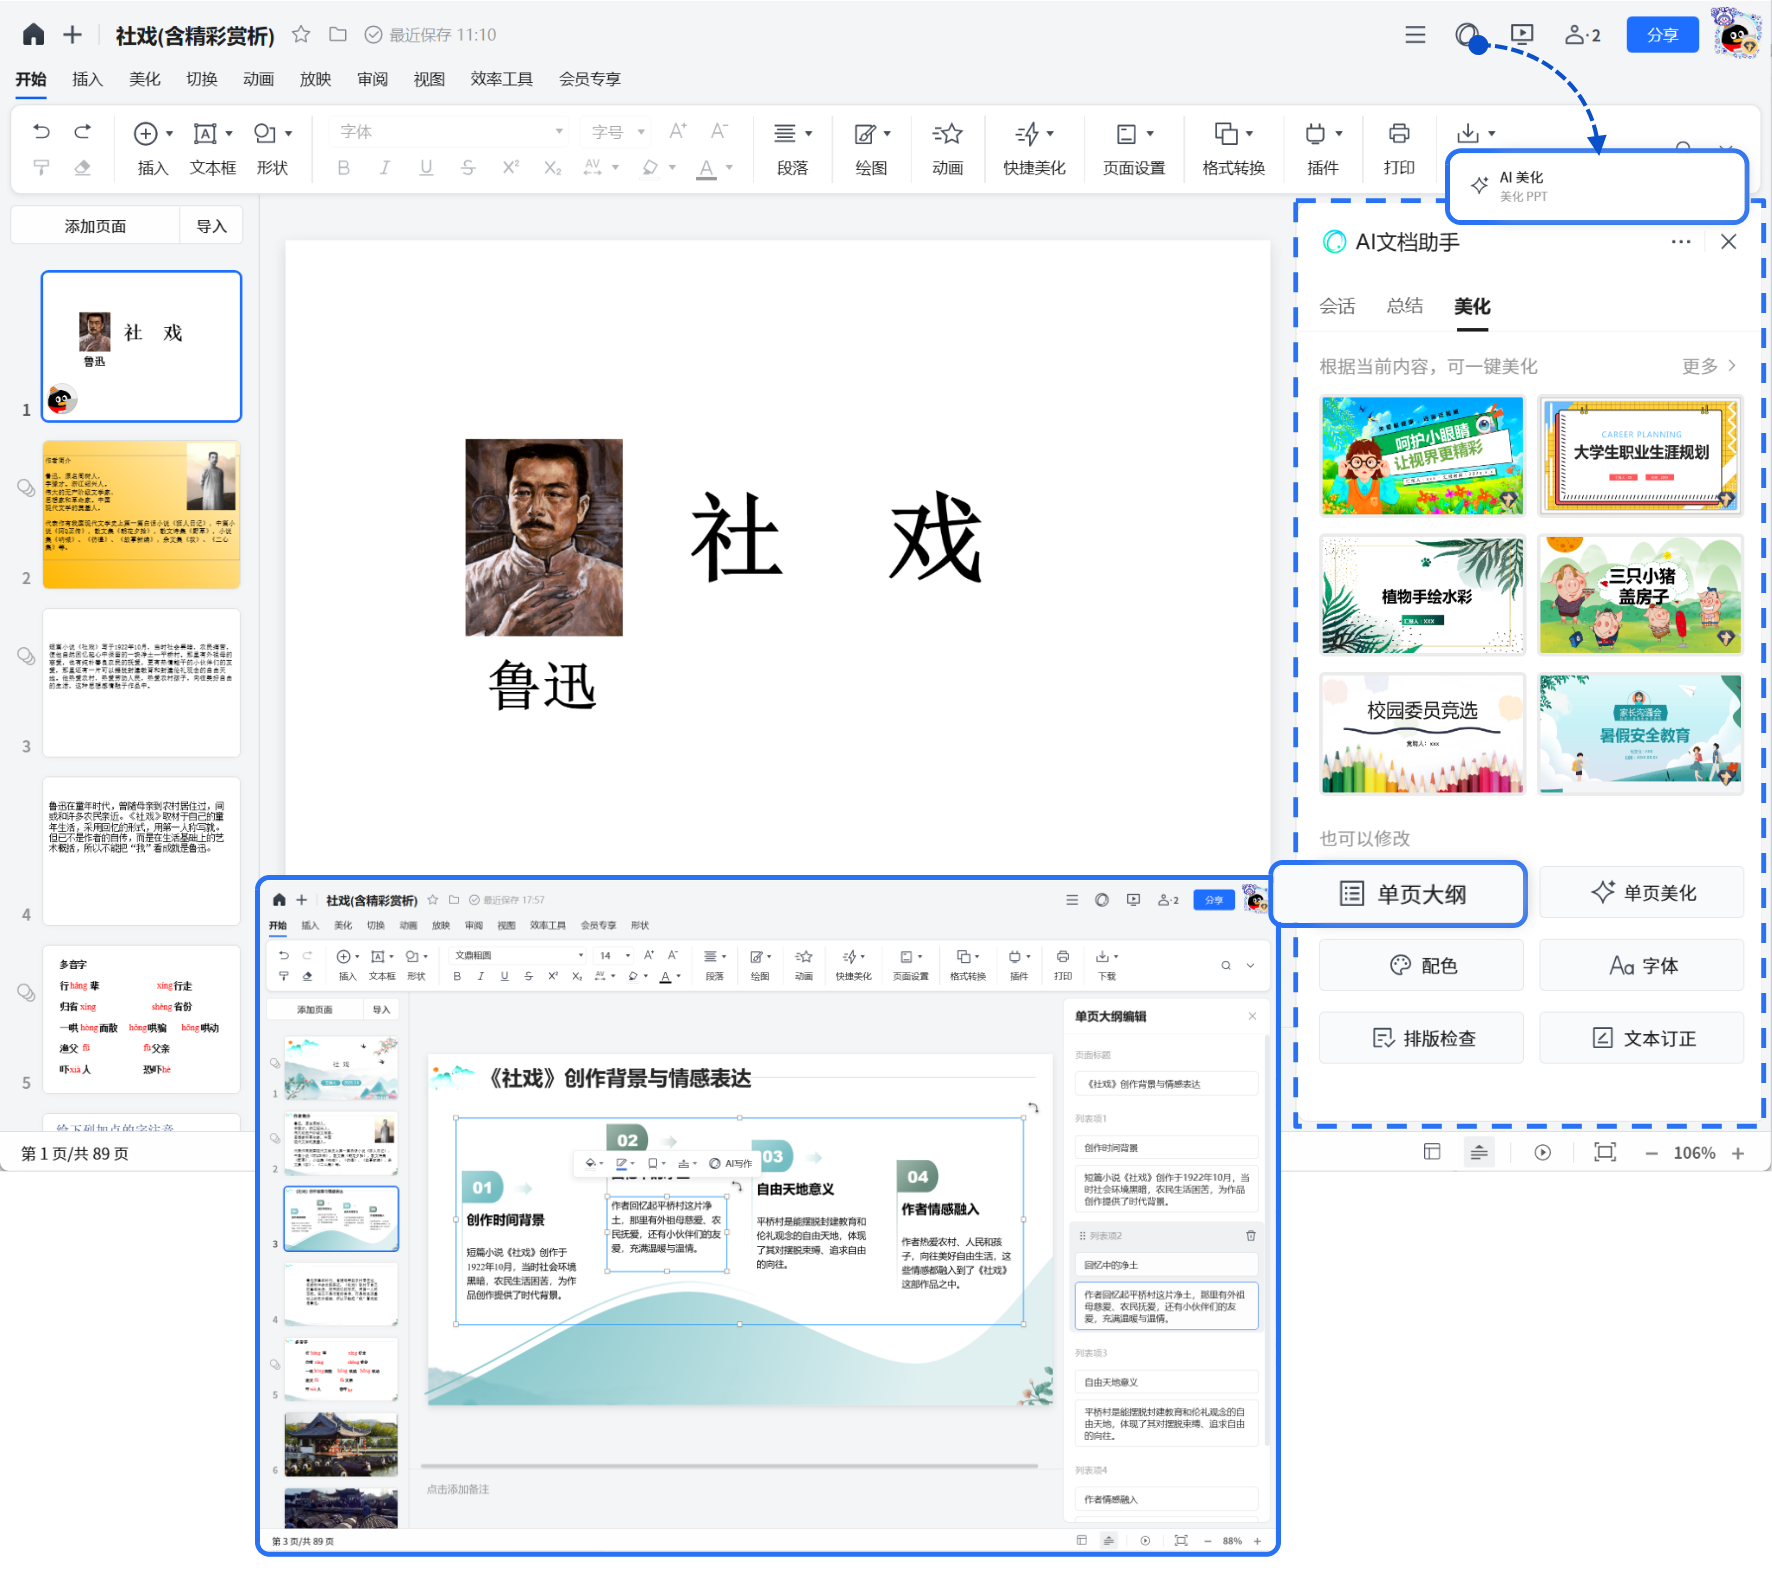Click the 快捷美化 quick beautify icon
The image size is (1772, 1580).
pyautogui.click(x=1034, y=148)
